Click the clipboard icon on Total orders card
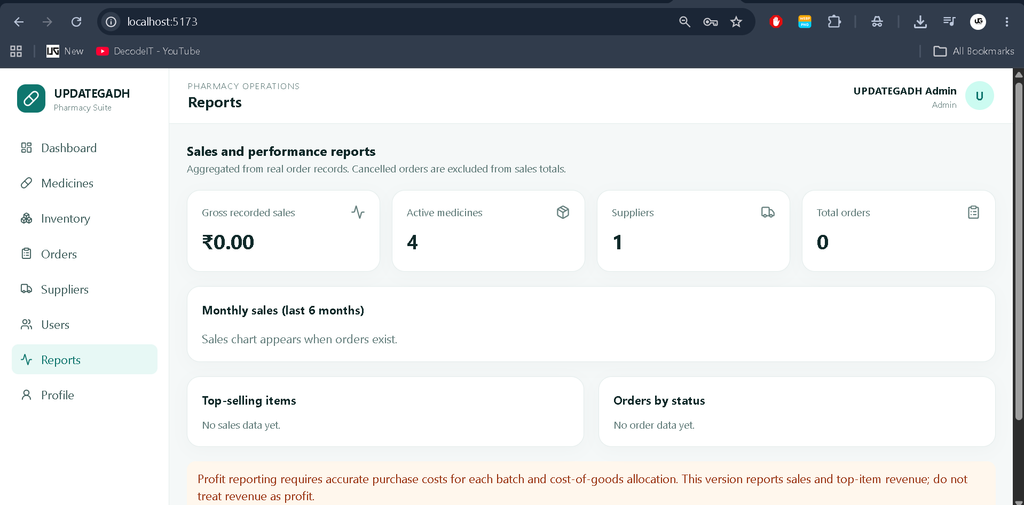Screen dimensions: 1024x505 973,212
